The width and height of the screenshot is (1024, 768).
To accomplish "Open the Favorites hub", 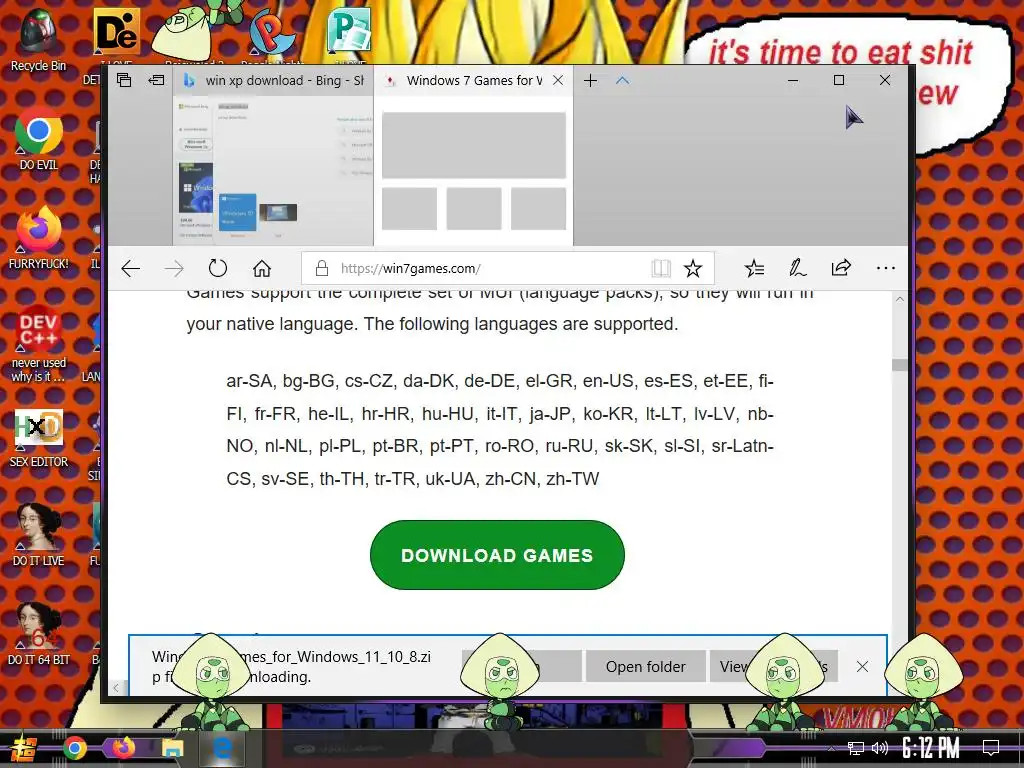I will click(x=754, y=268).
